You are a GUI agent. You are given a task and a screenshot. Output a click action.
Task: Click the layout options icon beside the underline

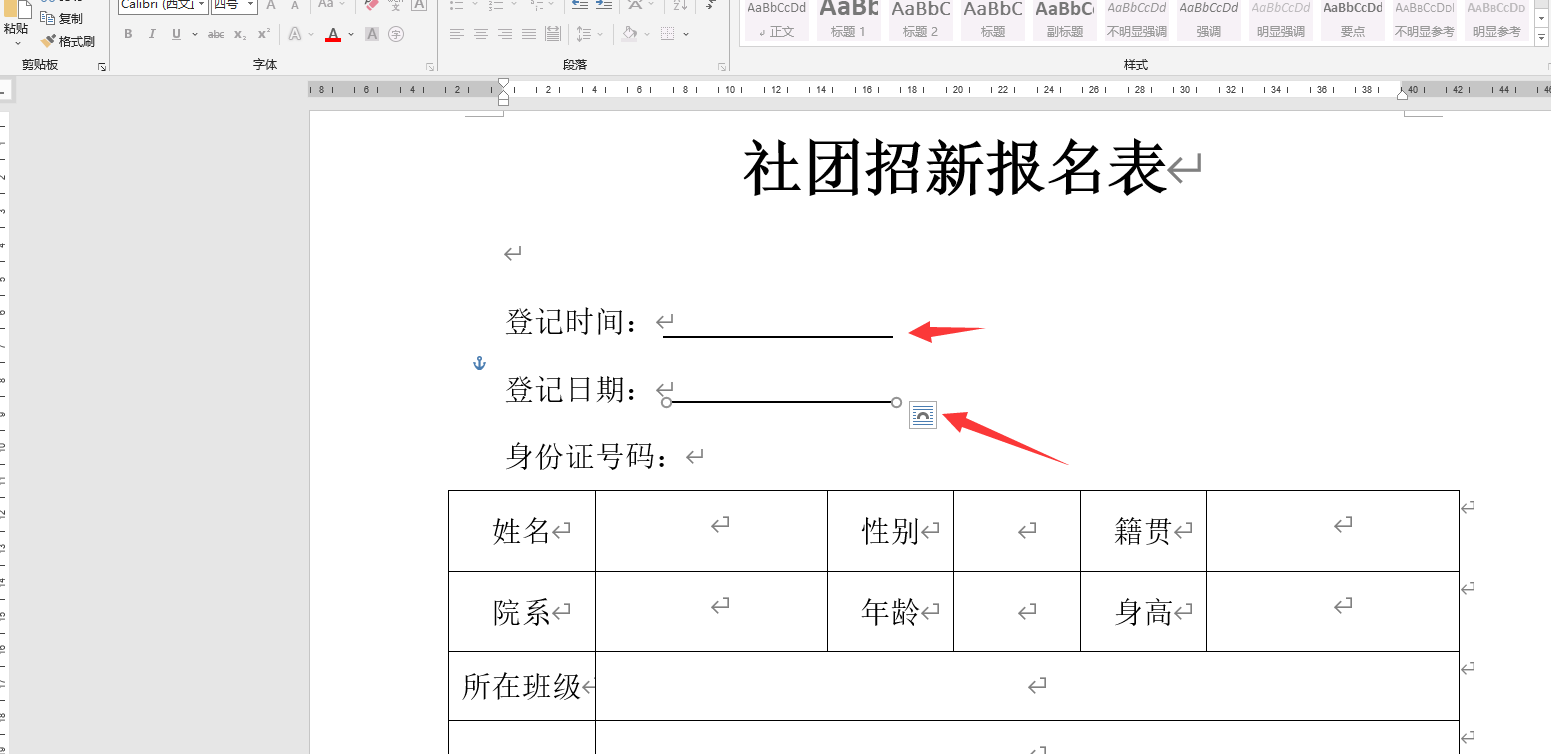pos(922,414)
